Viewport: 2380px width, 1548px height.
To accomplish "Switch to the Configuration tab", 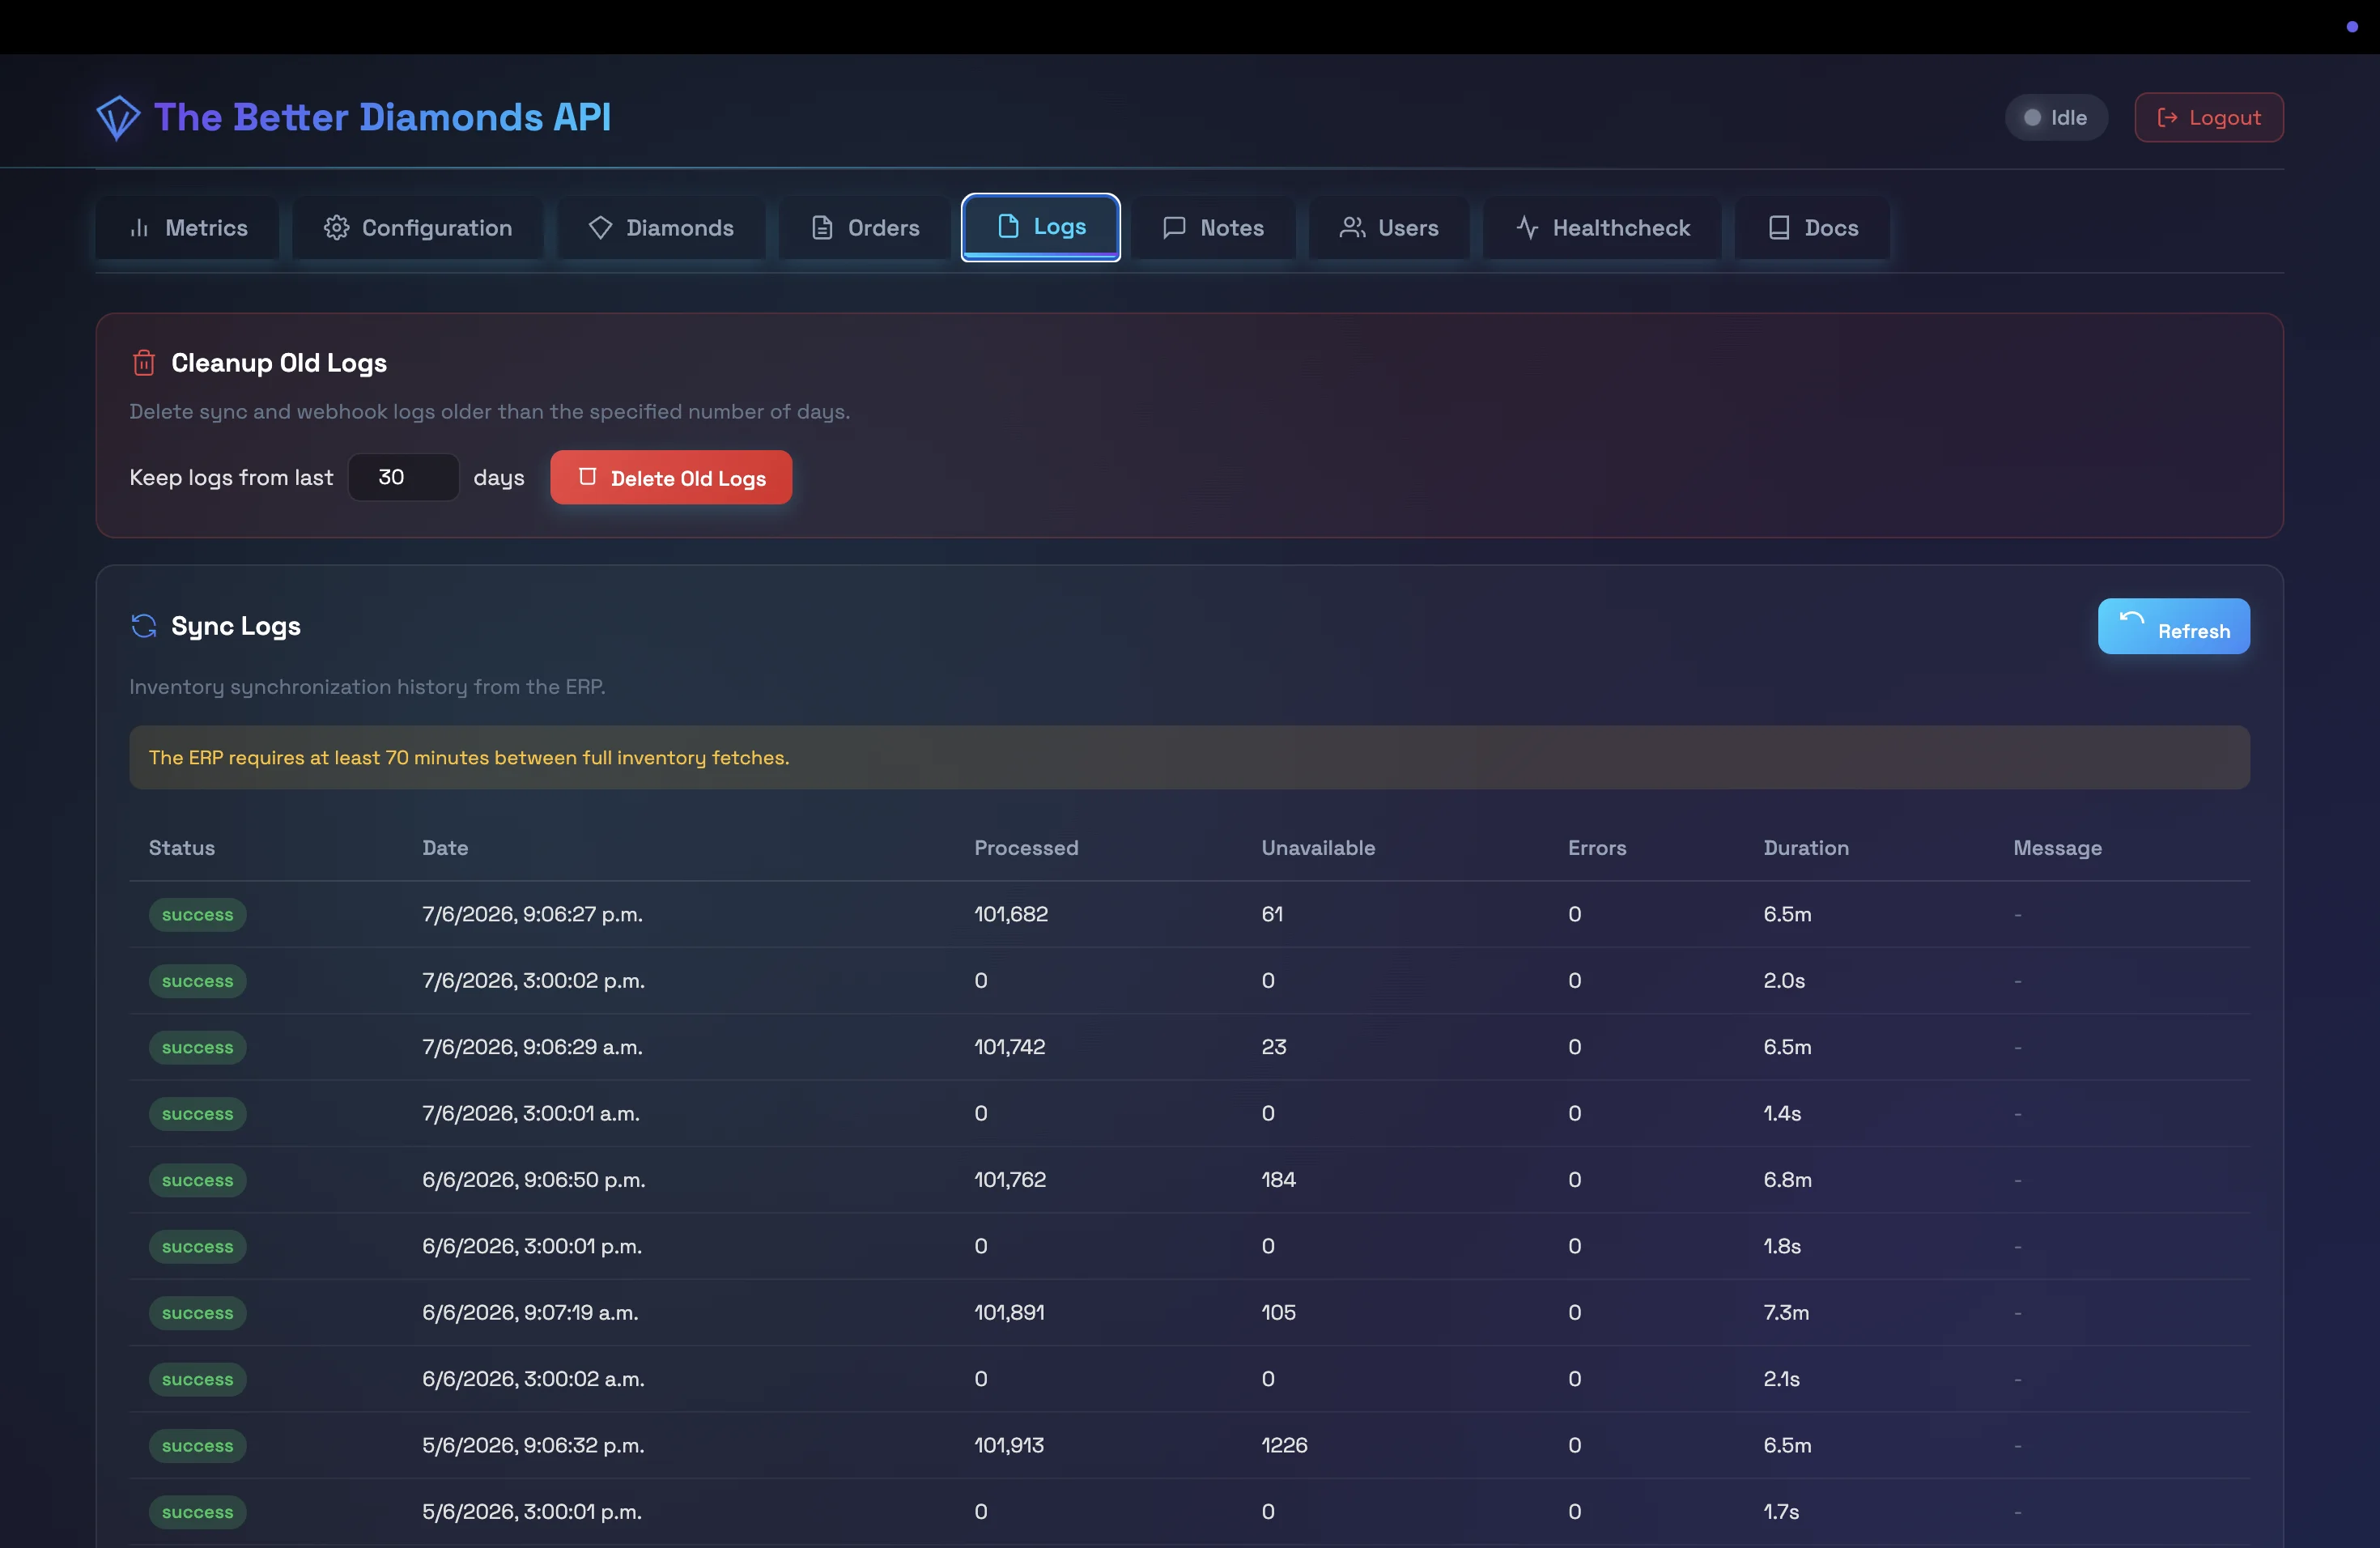I will click(x=417, y=228).
